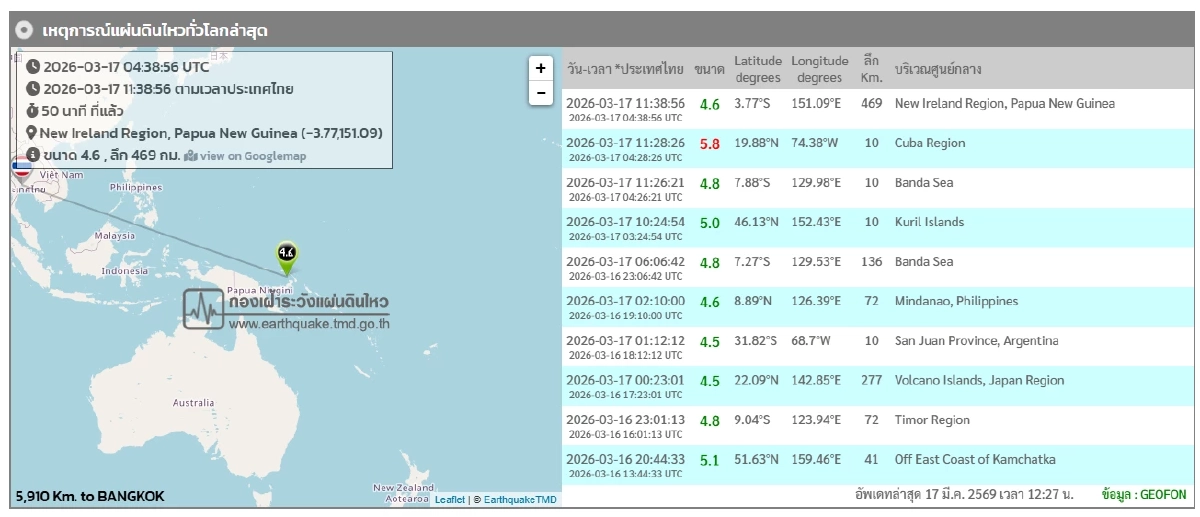Open the view on Googlemap link
The width and height of the screenshot is (1200, 517).
click(x=253, y=156)
